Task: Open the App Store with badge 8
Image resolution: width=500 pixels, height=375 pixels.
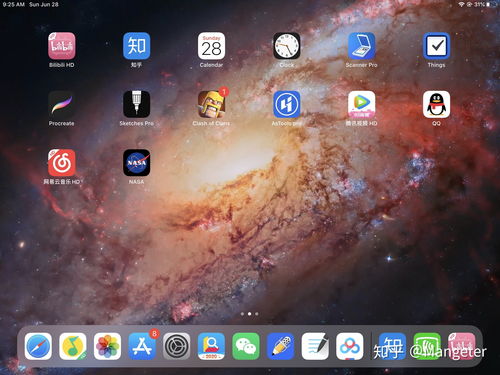Action: pyautogui.click(x=142, y=346)
